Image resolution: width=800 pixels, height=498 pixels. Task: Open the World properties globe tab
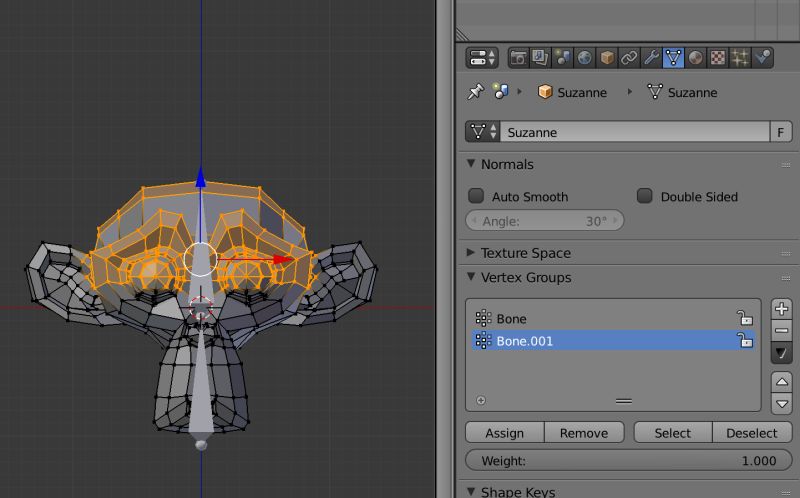click(584, 58)
